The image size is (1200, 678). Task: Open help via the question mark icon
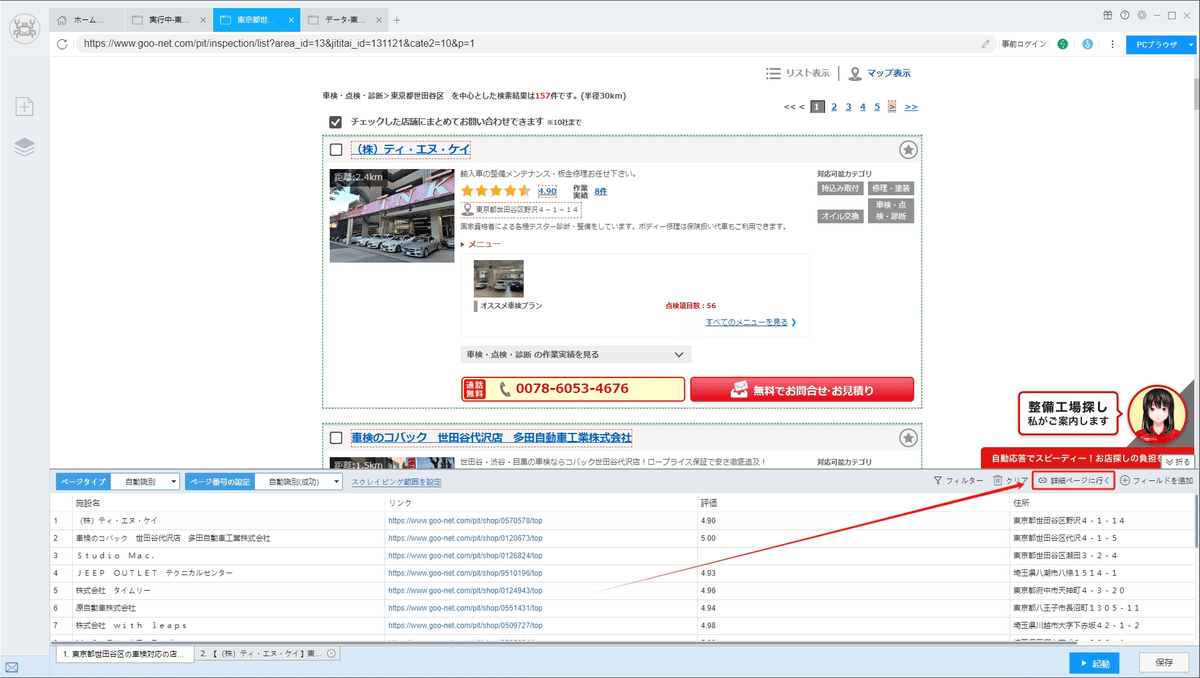tap(1125, 15)
